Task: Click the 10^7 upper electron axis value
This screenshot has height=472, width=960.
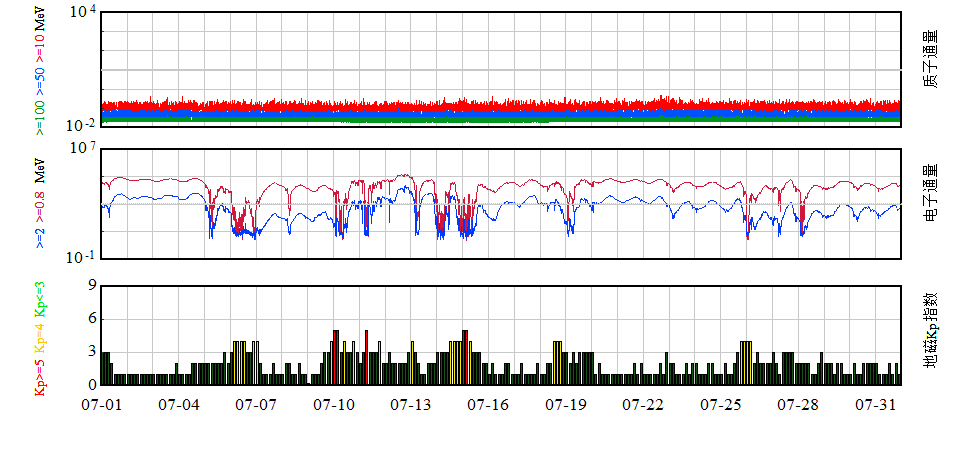Action: (x=83, y=149)
